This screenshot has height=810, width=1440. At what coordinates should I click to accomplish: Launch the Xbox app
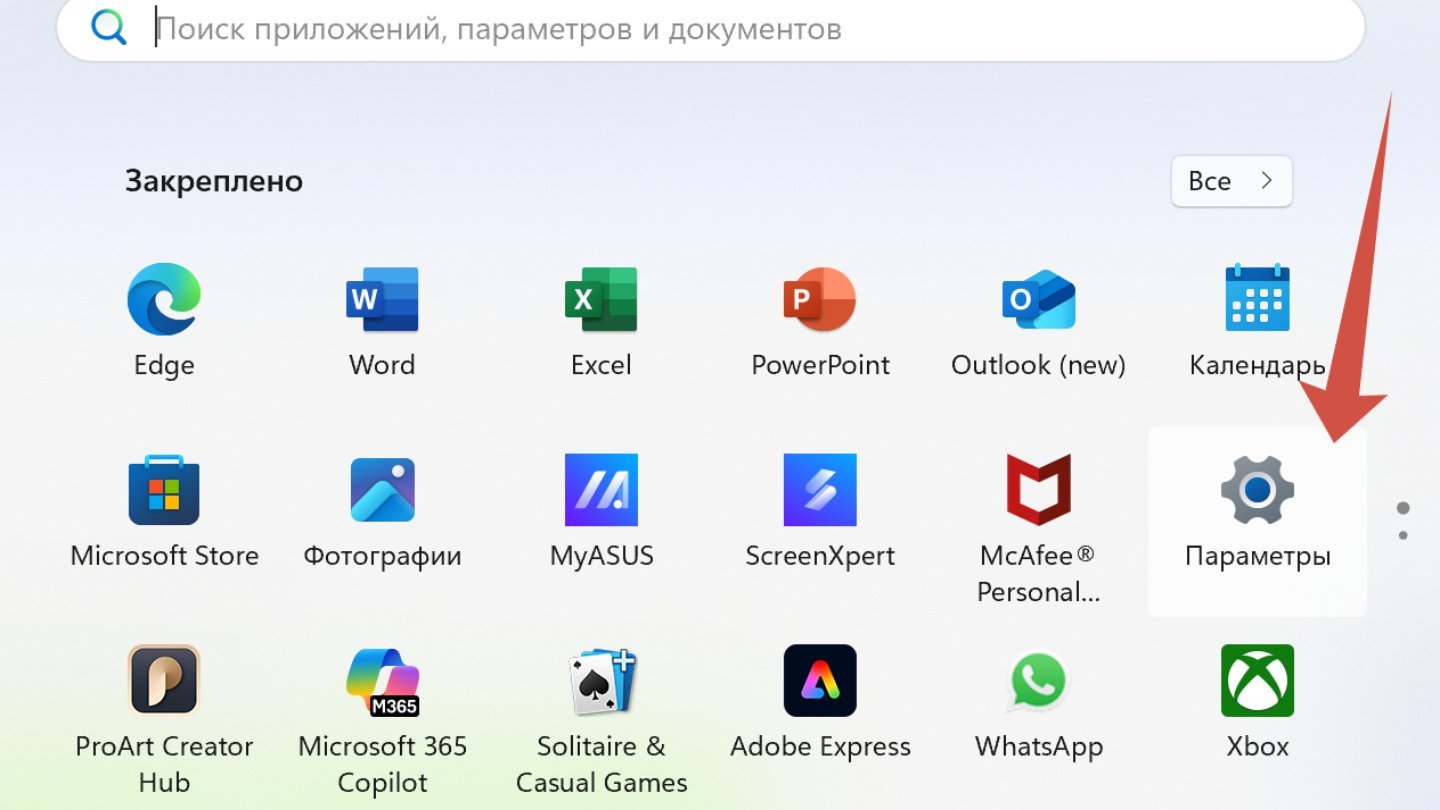pos(1258,680)
